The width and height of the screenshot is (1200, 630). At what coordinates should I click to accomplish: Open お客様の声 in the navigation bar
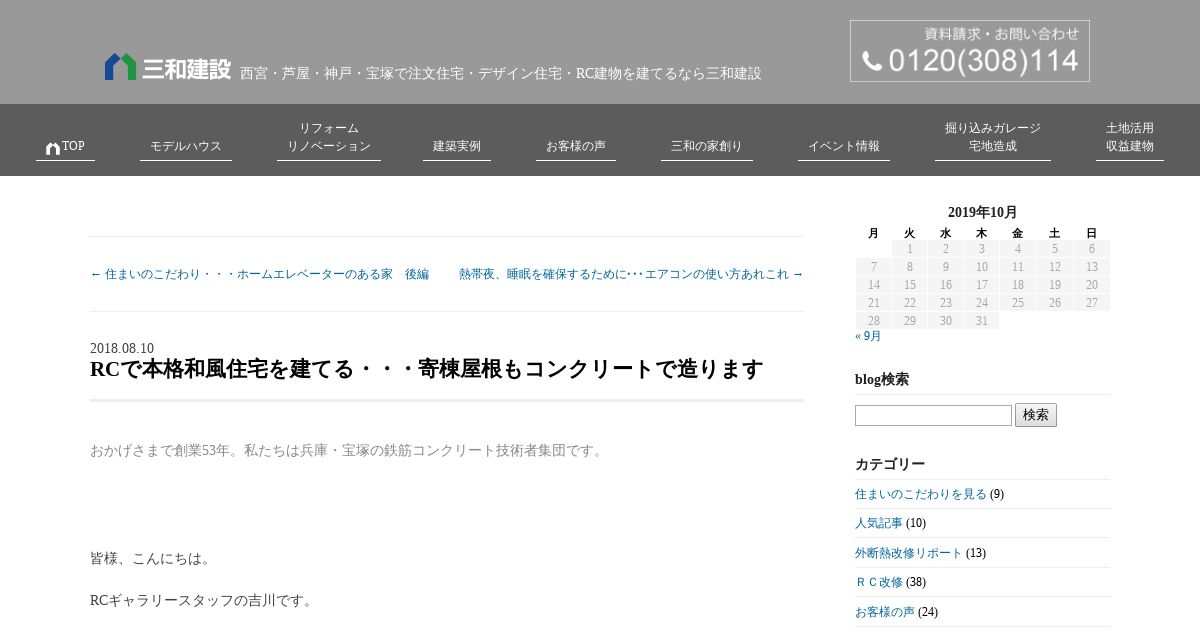576,146
